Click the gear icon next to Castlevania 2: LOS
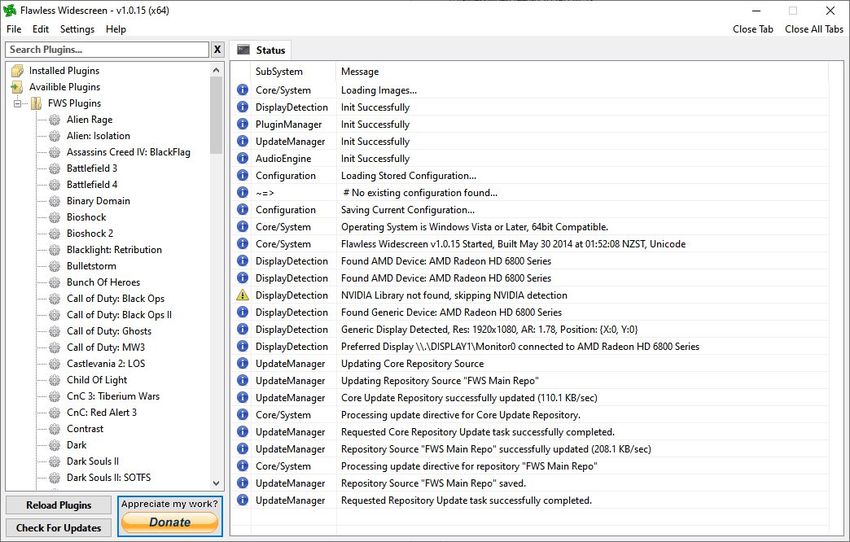Image resolution: width=850 pixels, height=542 pixels. point(54,364)
